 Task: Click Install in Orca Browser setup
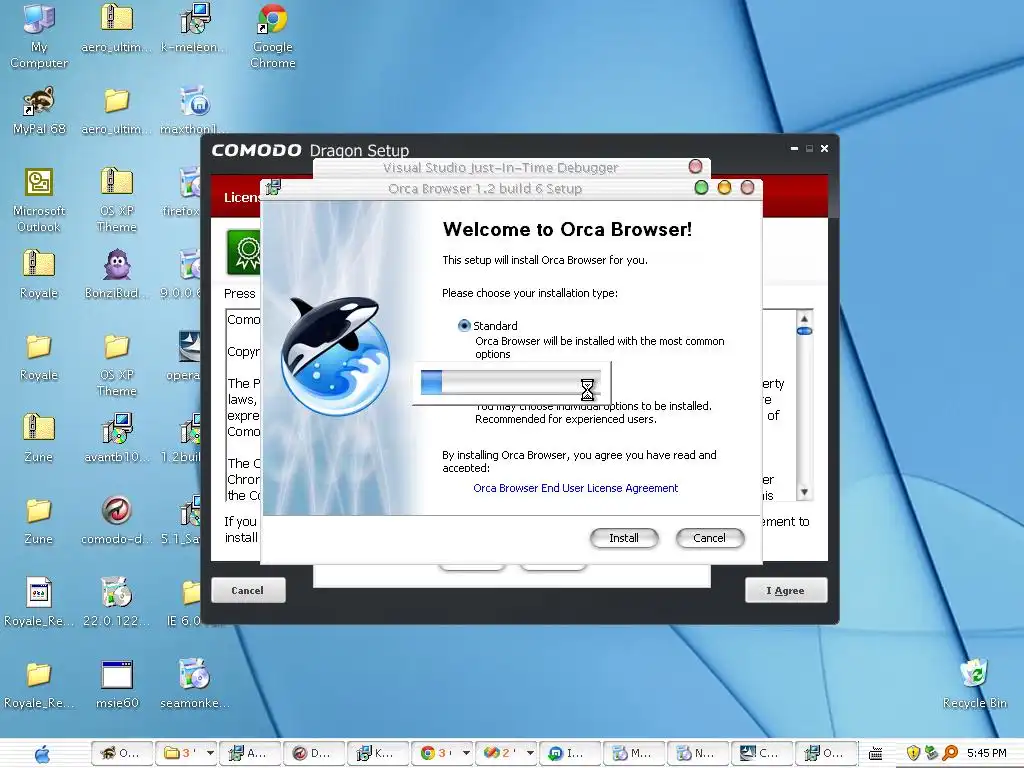point(624,538)
